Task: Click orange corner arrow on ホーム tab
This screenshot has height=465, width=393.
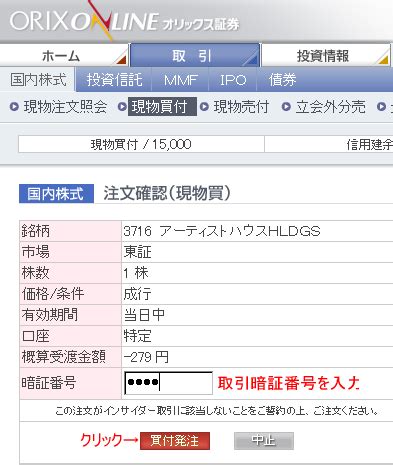Action: click(121, 59)
